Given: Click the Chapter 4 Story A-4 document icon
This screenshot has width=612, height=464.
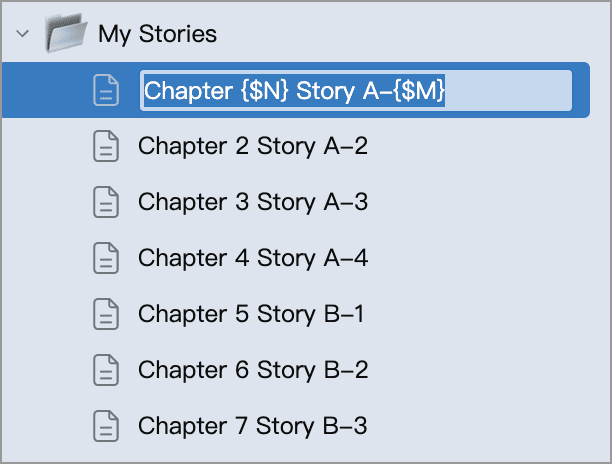Looking at the screenshot, I should 106,259.
